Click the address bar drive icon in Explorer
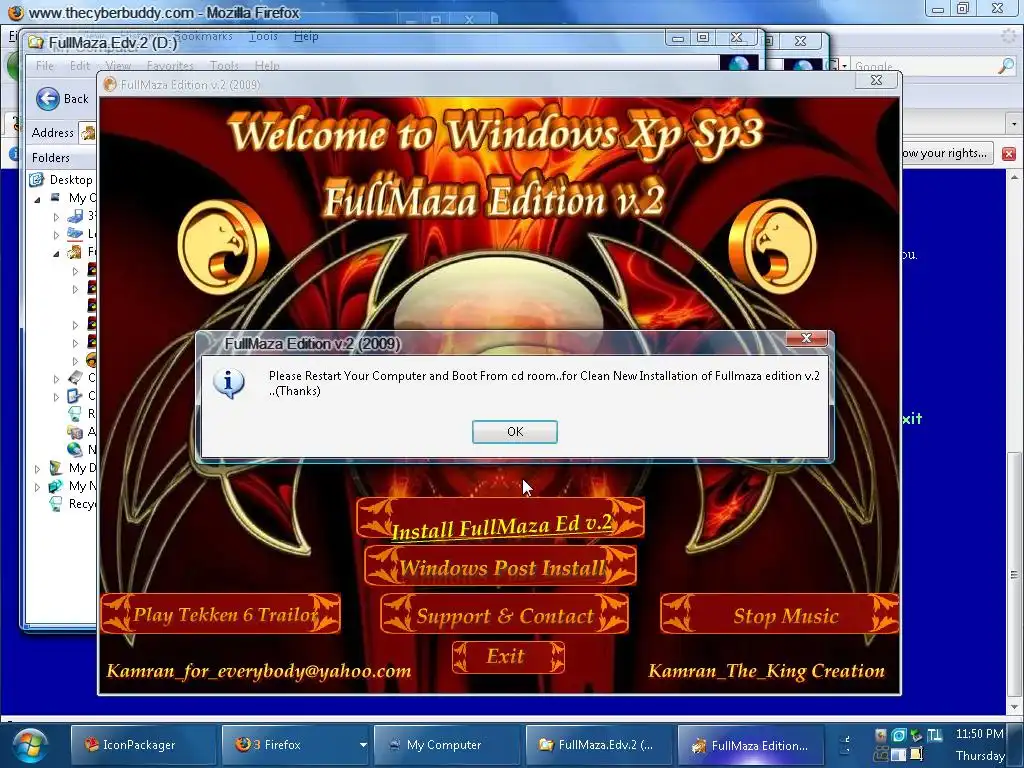The height and width of the screenshot is (768, 1024). click(88, 133)
